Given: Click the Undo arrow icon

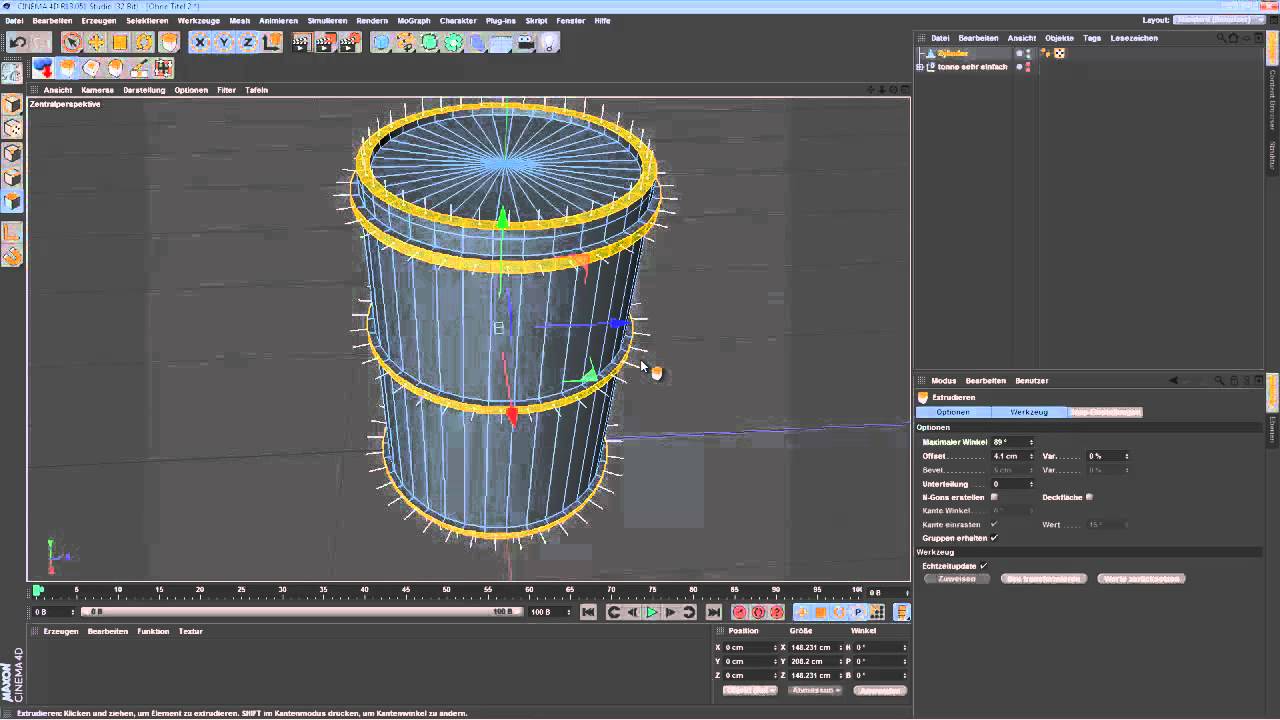Looking at the screenshot, I should click(x=18, y=42).
